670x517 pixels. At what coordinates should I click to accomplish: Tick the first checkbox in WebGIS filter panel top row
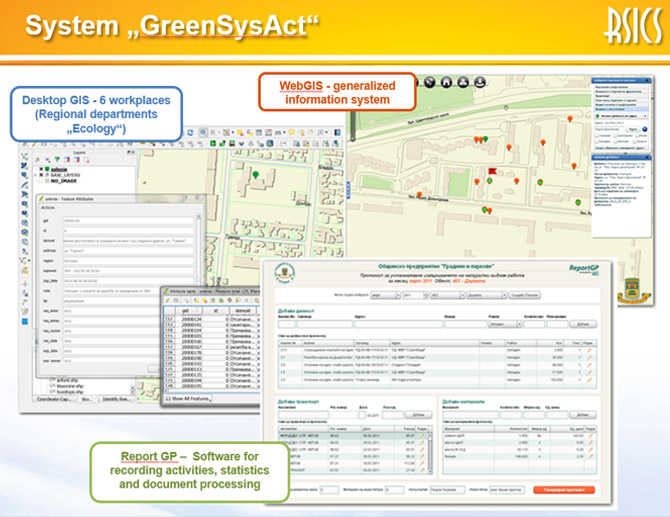(x=598, y=136)
